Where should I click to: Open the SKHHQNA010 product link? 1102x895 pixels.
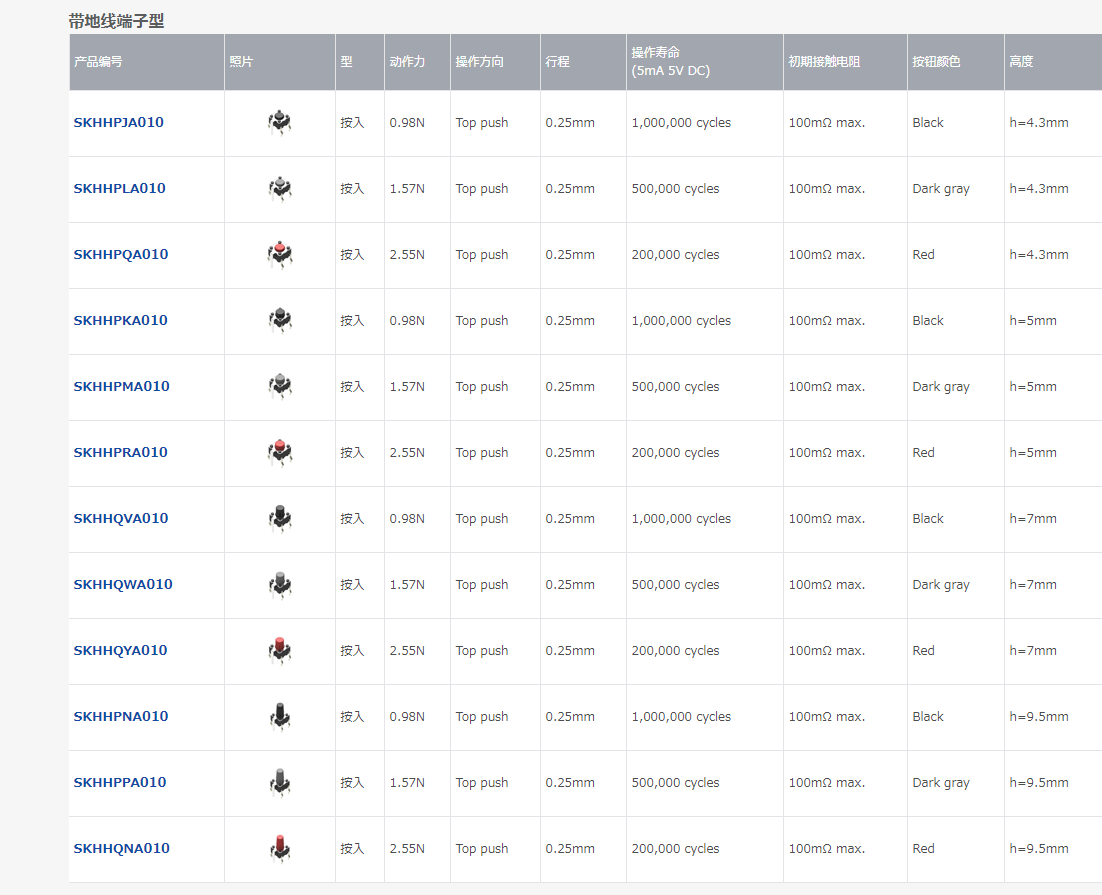(x=121, y=849)
